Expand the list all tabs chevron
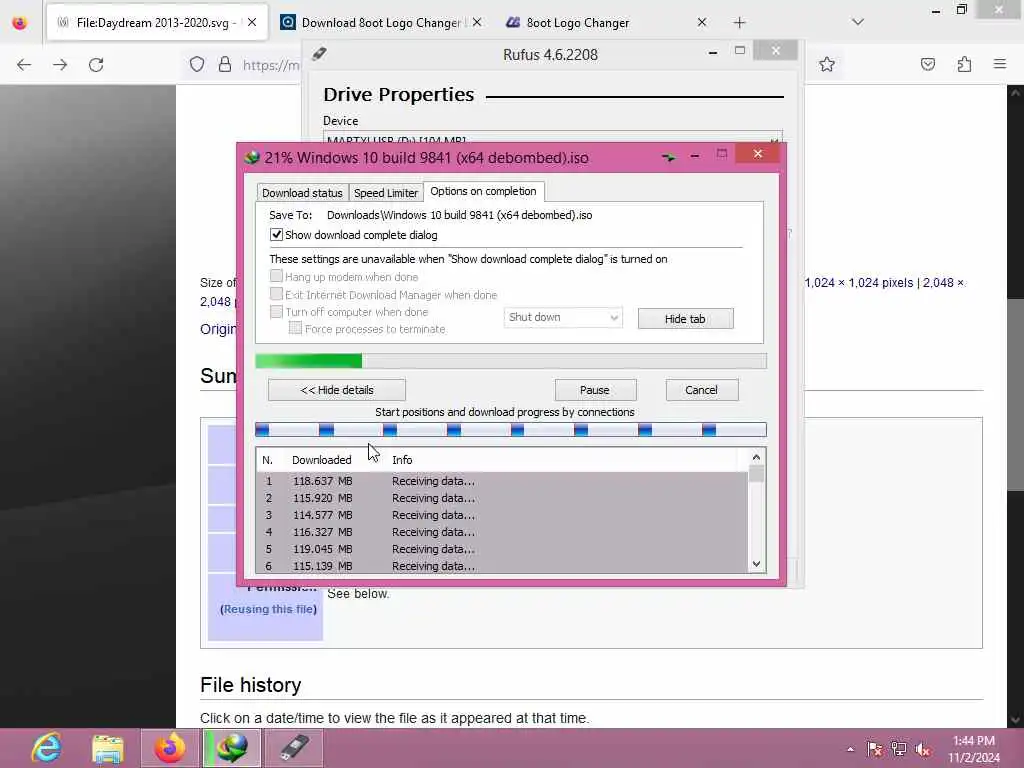This screenshot has width=1024, height=768. pyautogui.click(x=858, y=22)
